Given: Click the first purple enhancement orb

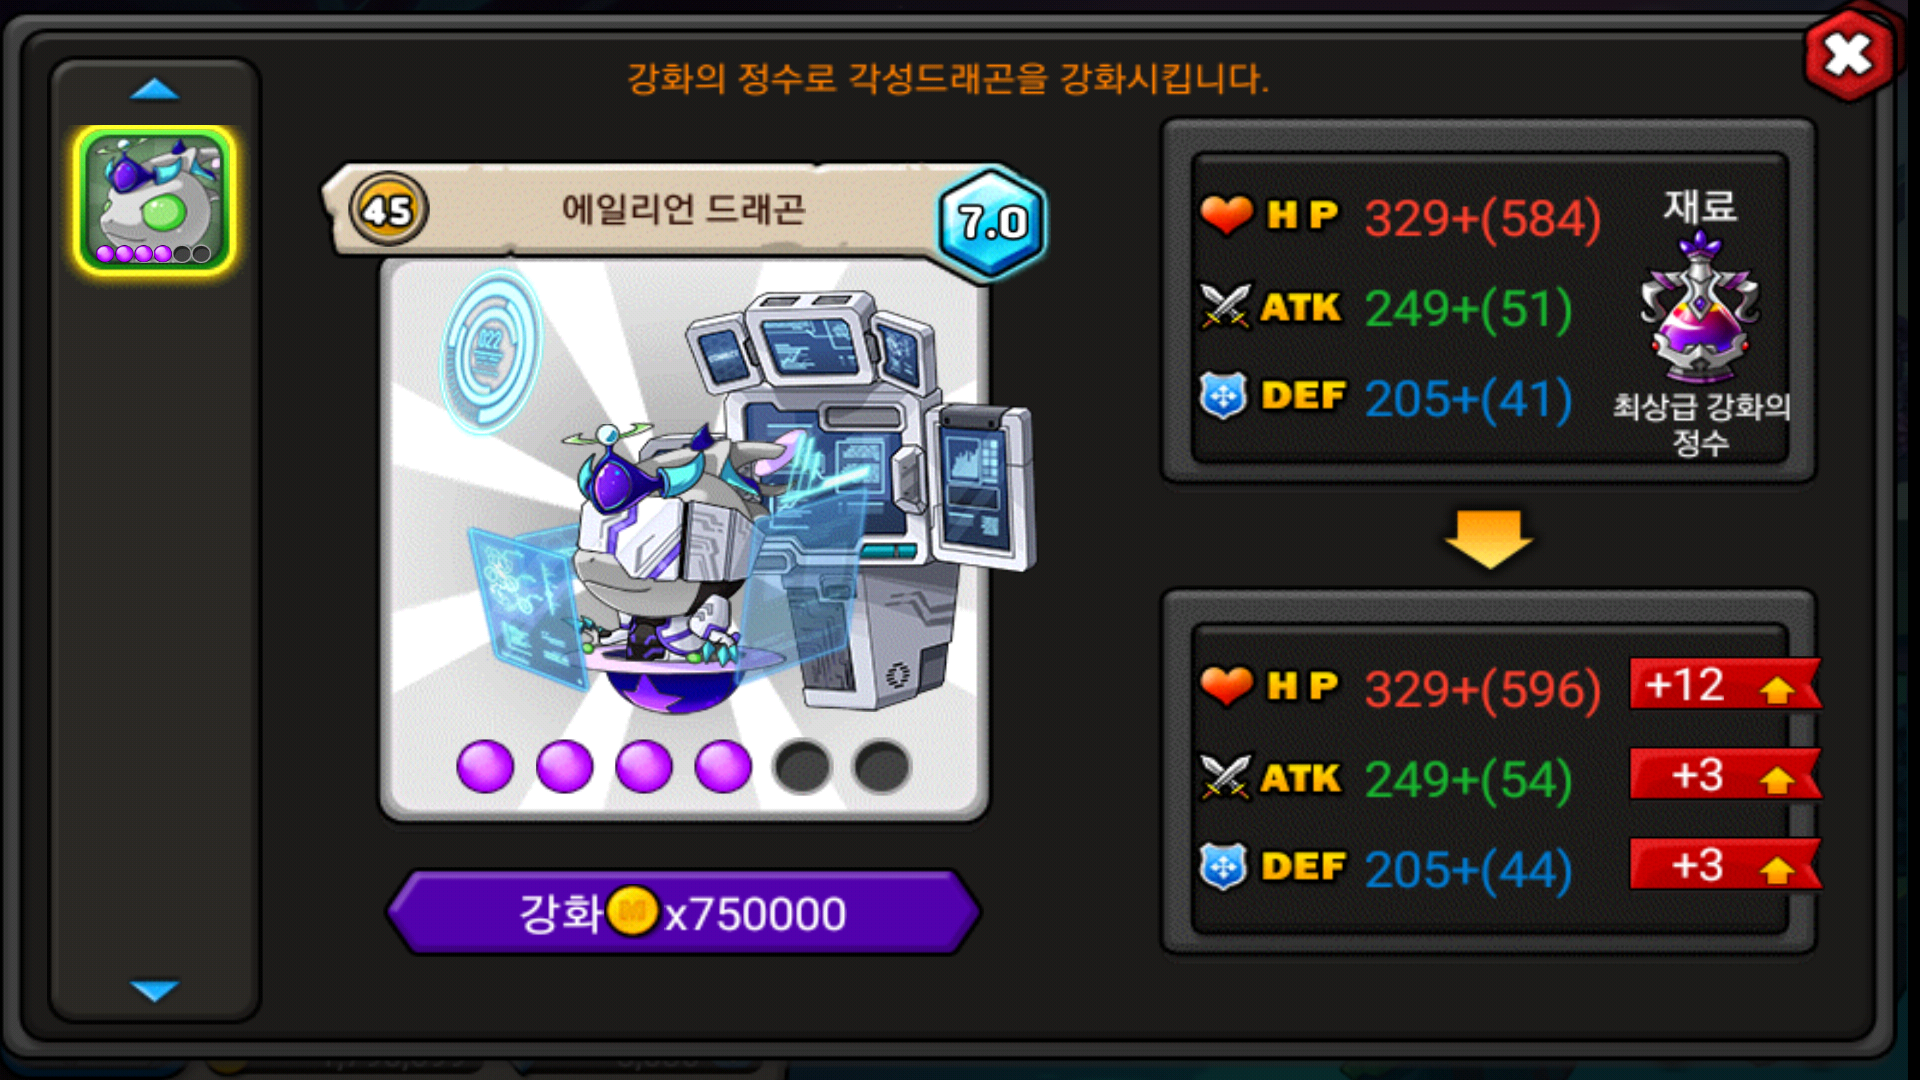Looking at the screenshot, I should (x=485, y=767).
